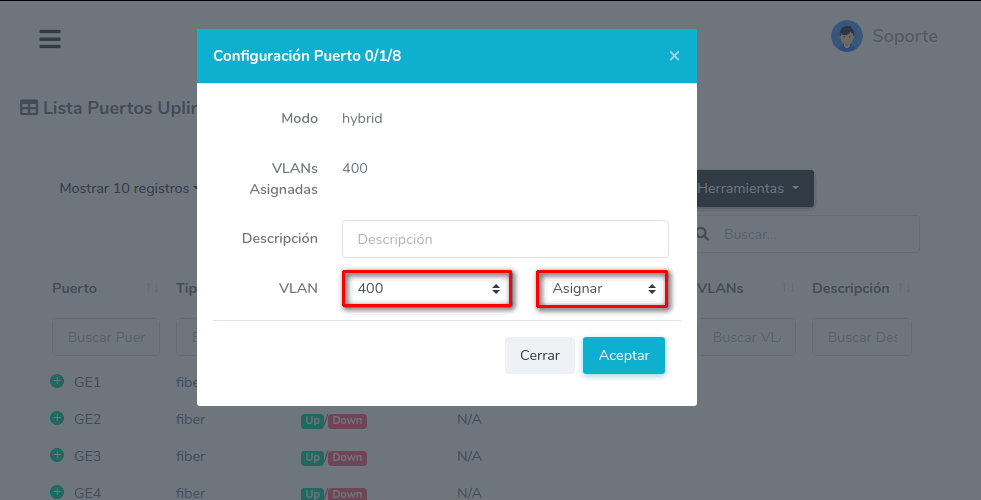Open the hamburger sidebar menu
This screenshot has width=981, height=500.
tap(50, 39)
